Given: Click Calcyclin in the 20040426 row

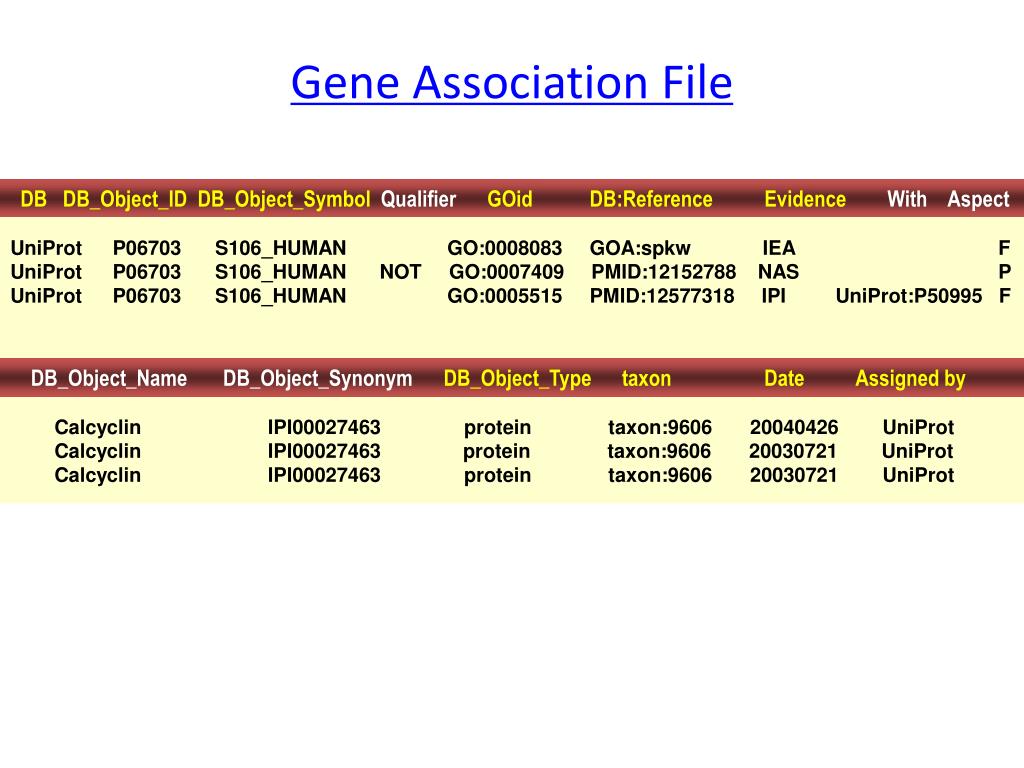Looking at the screenshot, I should (x=98, y=428).
